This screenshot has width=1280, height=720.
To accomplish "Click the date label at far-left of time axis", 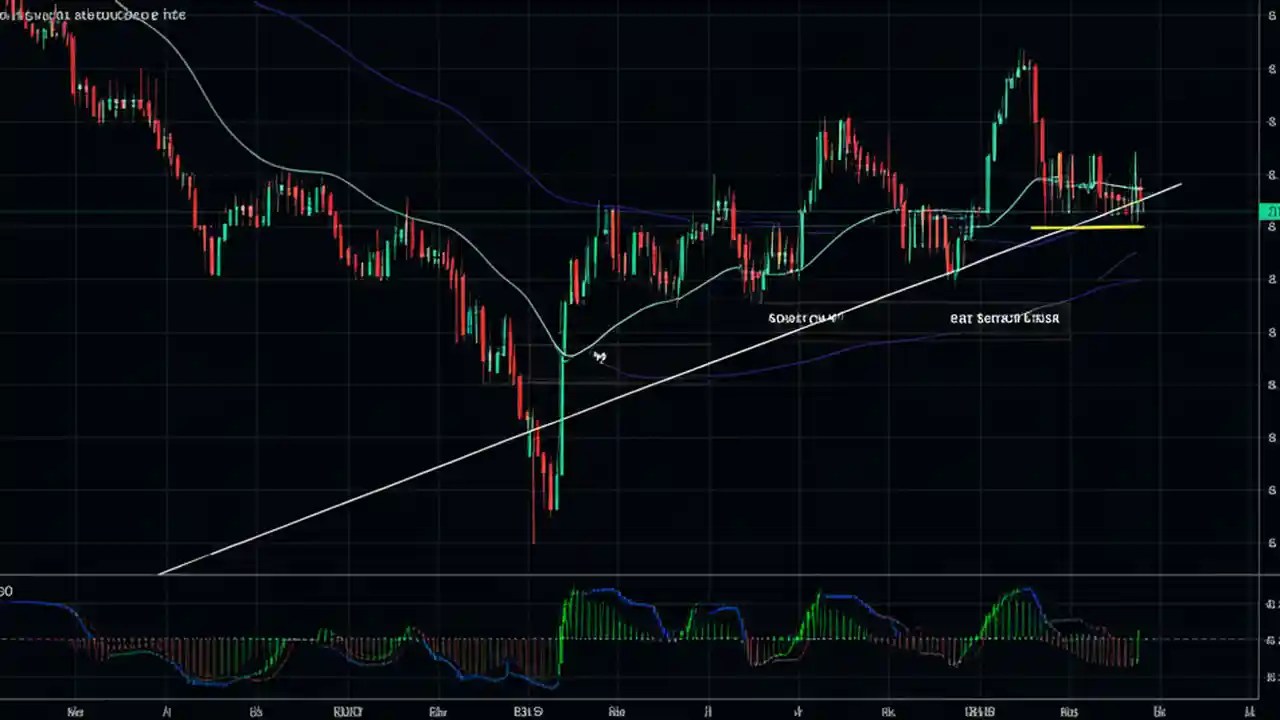I will 75,711.
